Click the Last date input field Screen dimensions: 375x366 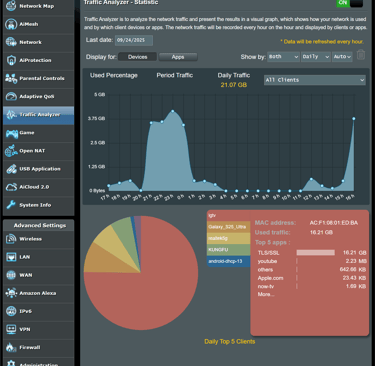point(134,40)
